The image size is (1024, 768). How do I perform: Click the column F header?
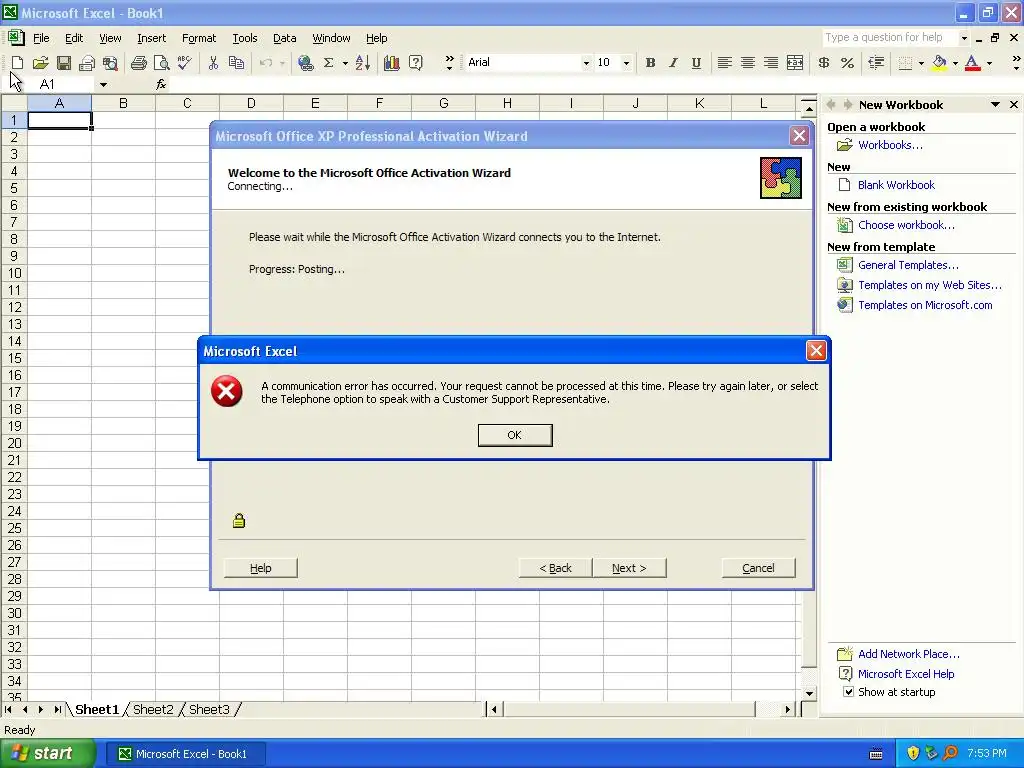[x=379, y=103]
